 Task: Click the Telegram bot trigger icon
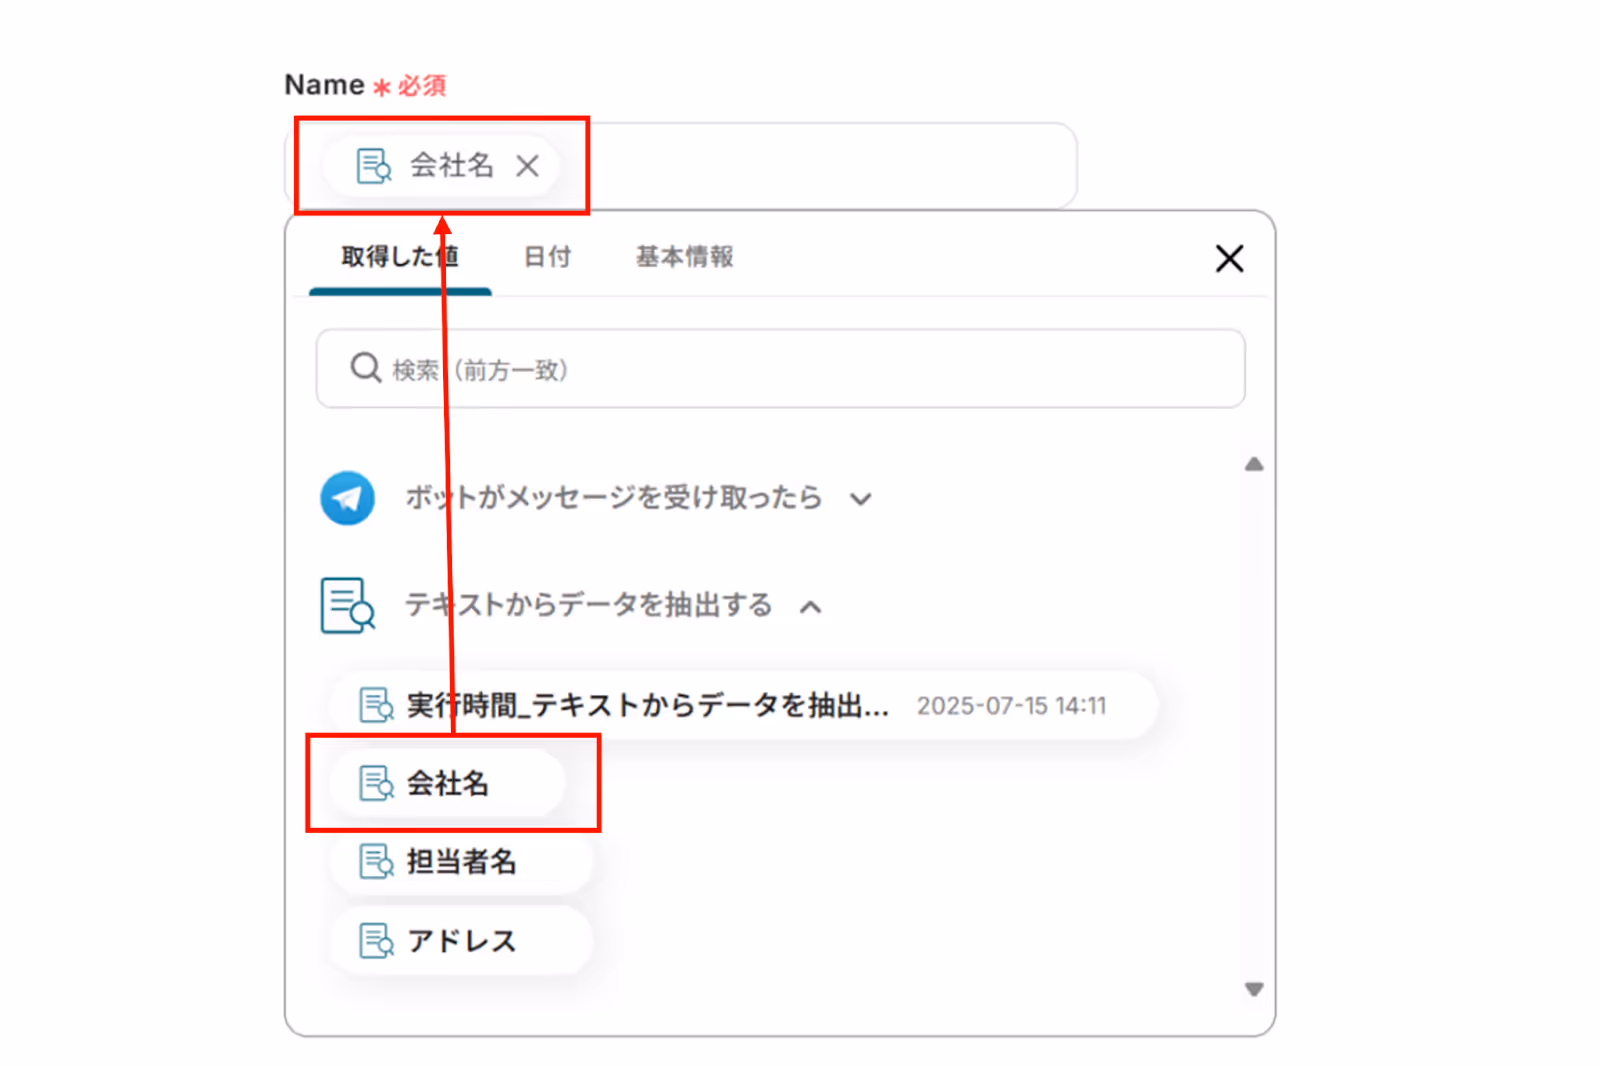tap(347, 498)
